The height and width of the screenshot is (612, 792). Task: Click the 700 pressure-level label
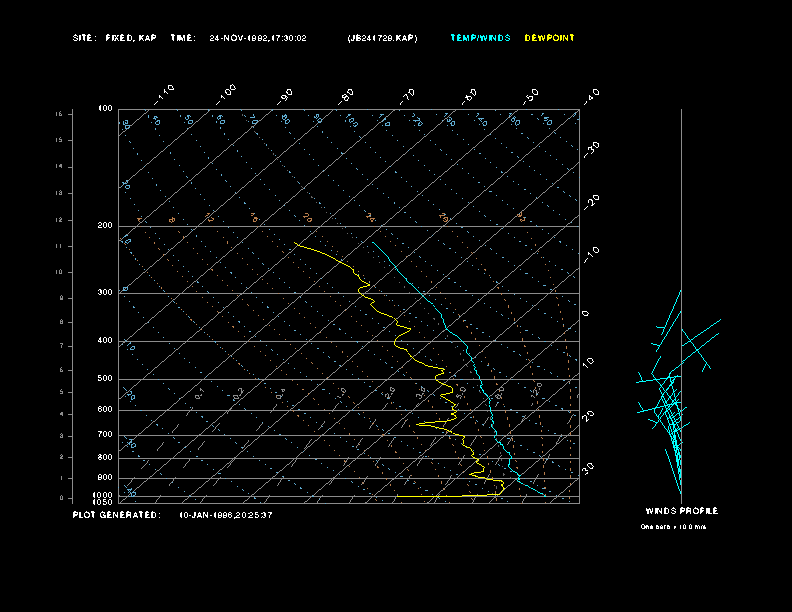105,434
